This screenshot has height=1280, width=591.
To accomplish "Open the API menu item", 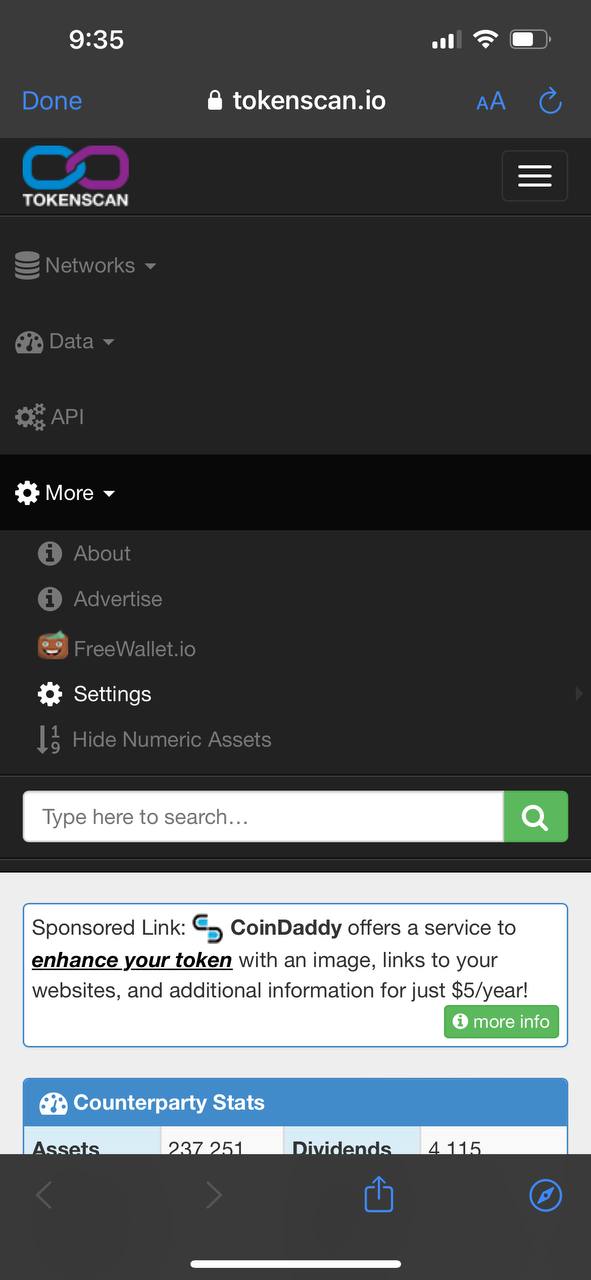I will click(x=50, y=417).
